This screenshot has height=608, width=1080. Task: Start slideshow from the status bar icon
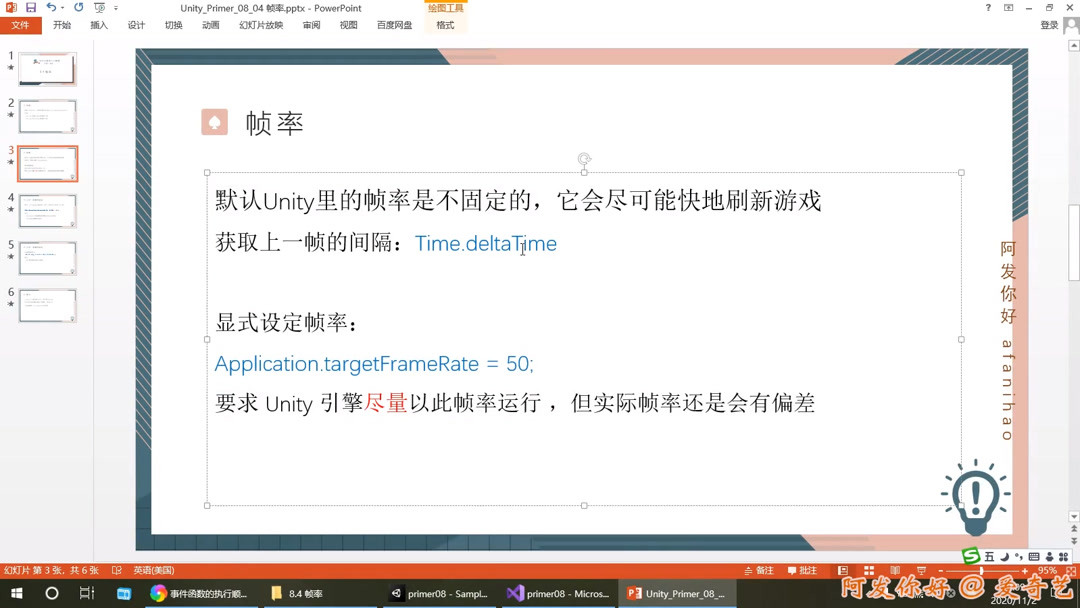click(922, 569)
